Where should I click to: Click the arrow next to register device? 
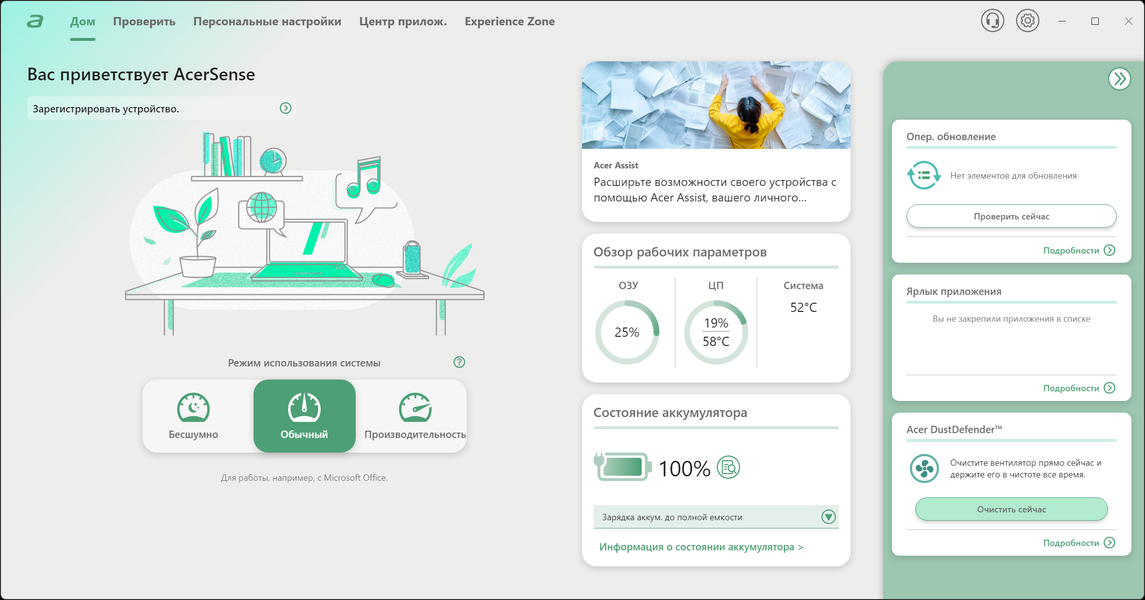point(286,108)
